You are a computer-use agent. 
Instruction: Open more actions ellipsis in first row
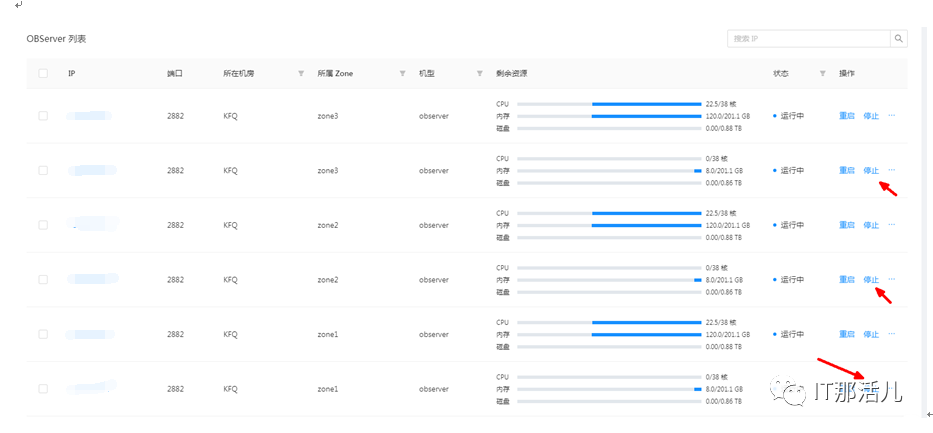click(x=891, y=115)
